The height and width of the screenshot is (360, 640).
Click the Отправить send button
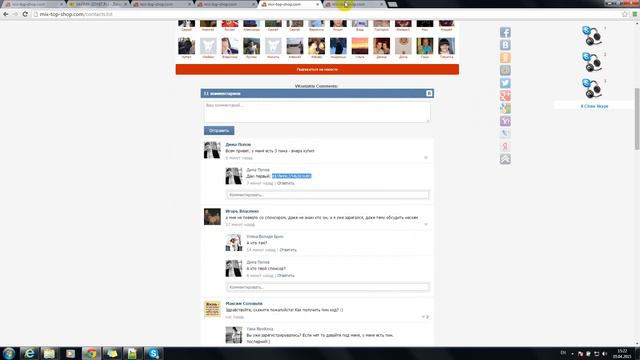coord(219,131)
